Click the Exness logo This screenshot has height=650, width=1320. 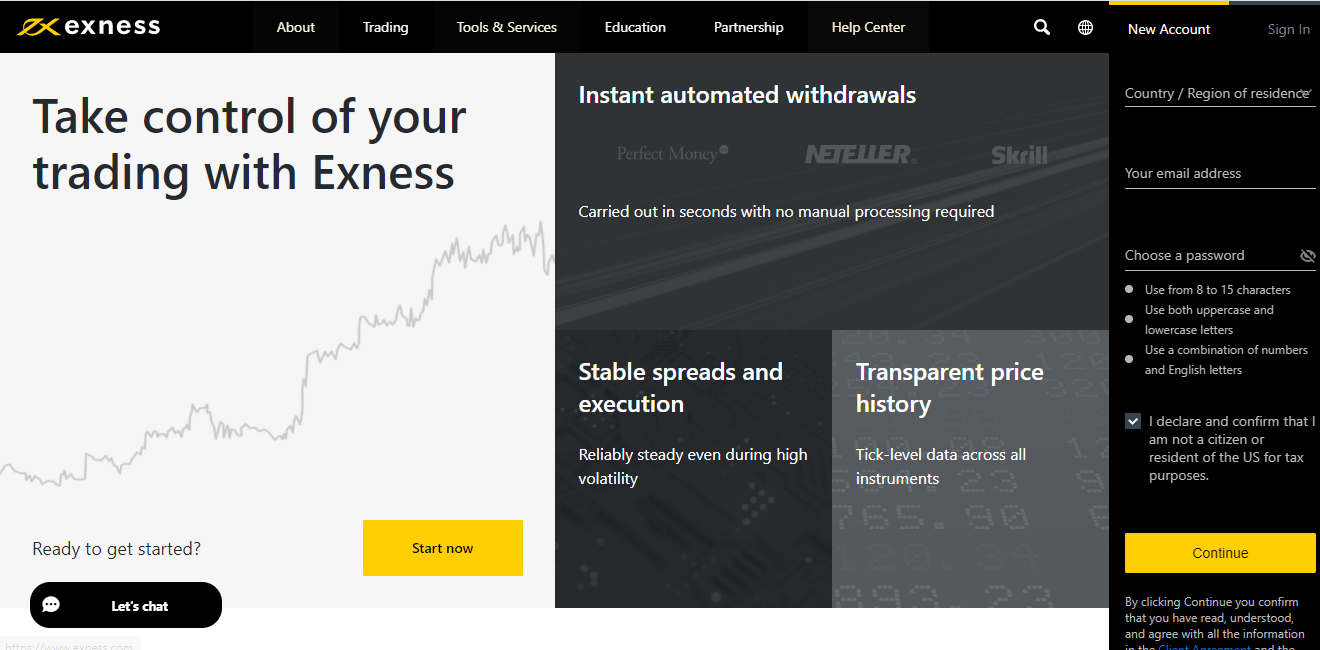(x=88, y=27)
